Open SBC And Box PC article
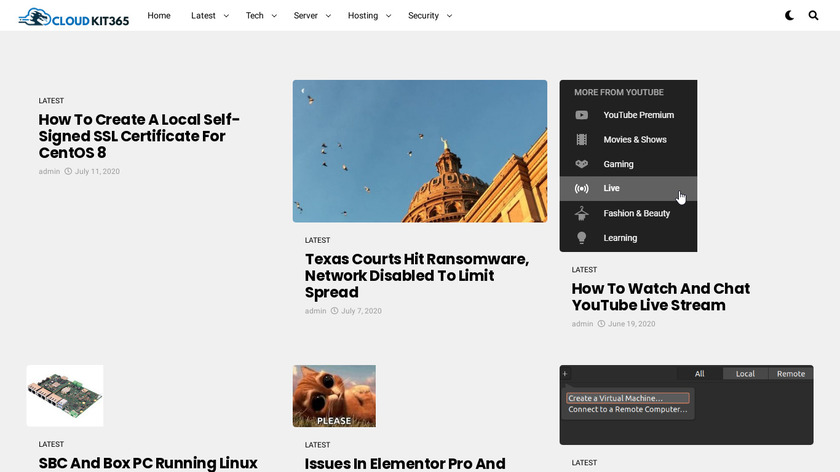840x472 pixels. tap(148, 463)
